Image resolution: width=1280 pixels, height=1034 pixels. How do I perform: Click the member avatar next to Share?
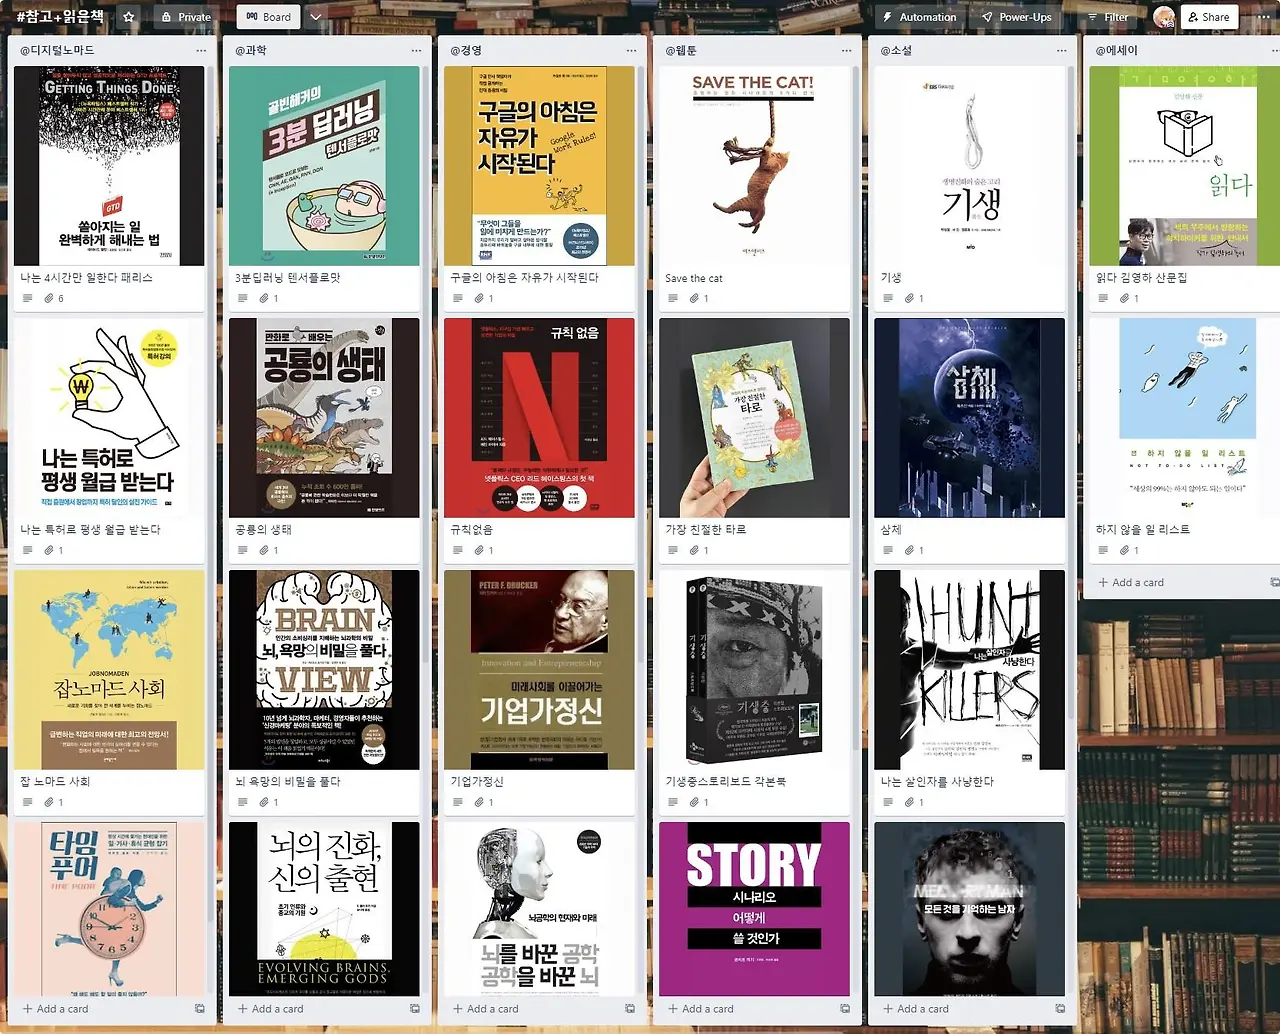point(1163,17)
